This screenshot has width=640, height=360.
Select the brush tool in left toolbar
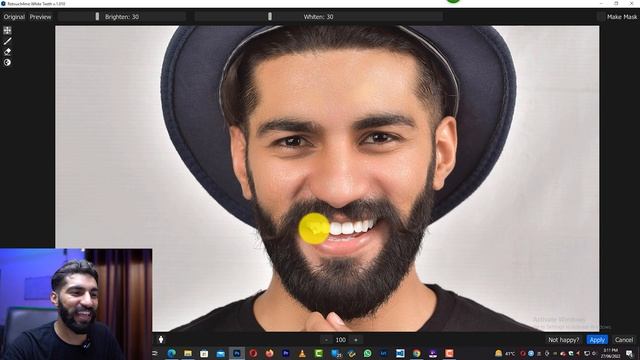pos(7,41)
